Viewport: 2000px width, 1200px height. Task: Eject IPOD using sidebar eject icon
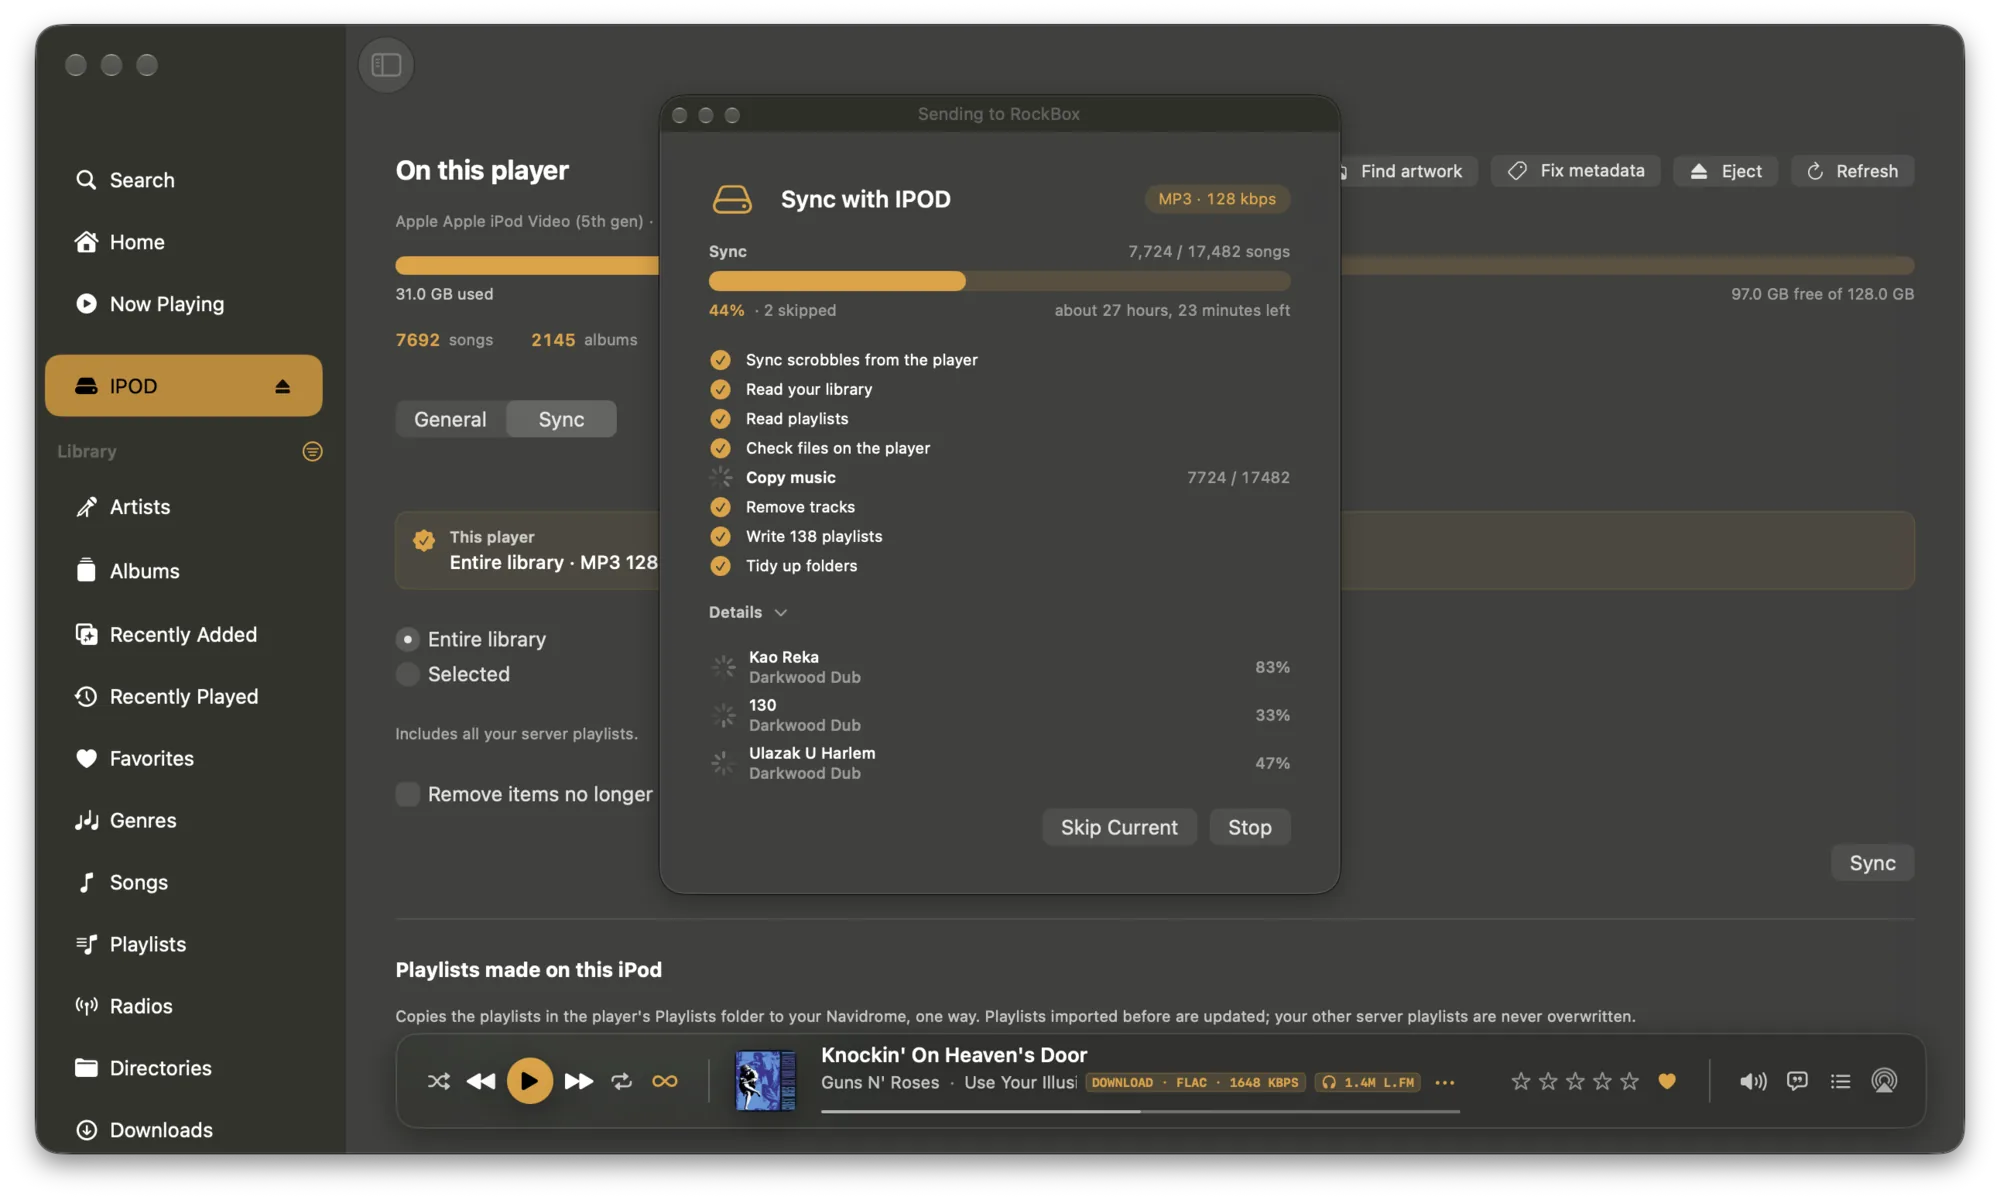pyautogui.click(x=283, y=386)
